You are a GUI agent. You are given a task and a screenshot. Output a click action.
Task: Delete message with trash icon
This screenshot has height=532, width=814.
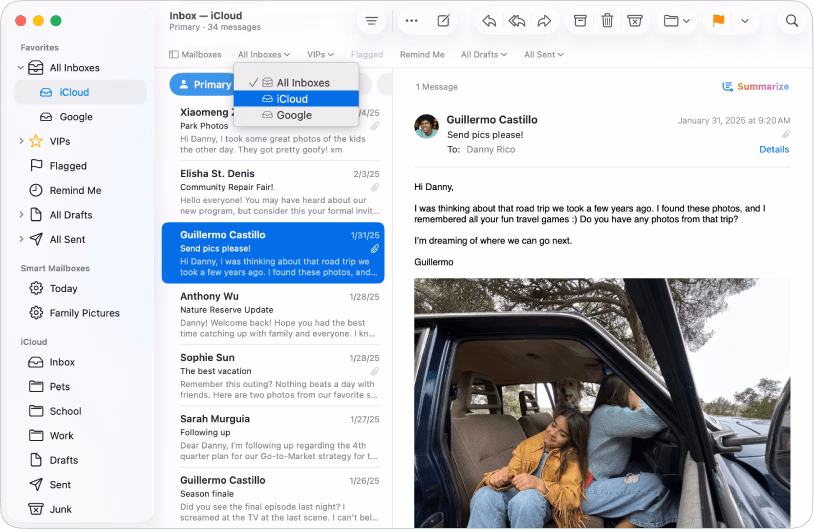[607, 21]
